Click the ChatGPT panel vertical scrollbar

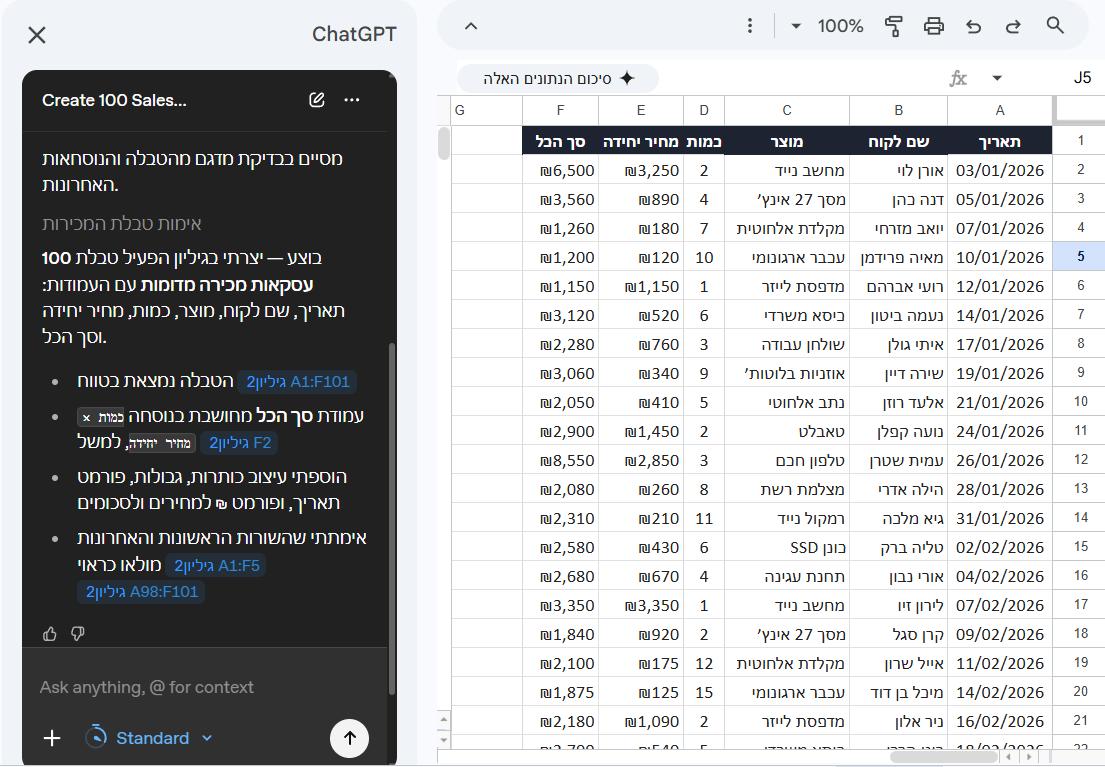(391, 519)
